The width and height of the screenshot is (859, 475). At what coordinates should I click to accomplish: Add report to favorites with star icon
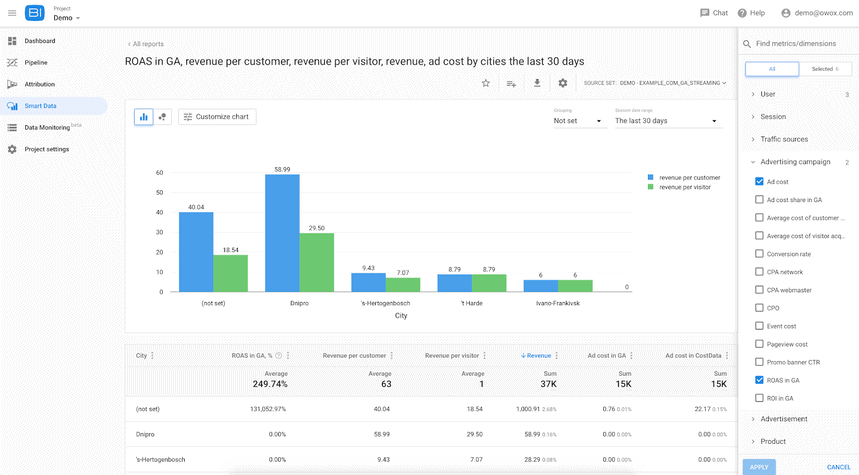coord(485,83)
